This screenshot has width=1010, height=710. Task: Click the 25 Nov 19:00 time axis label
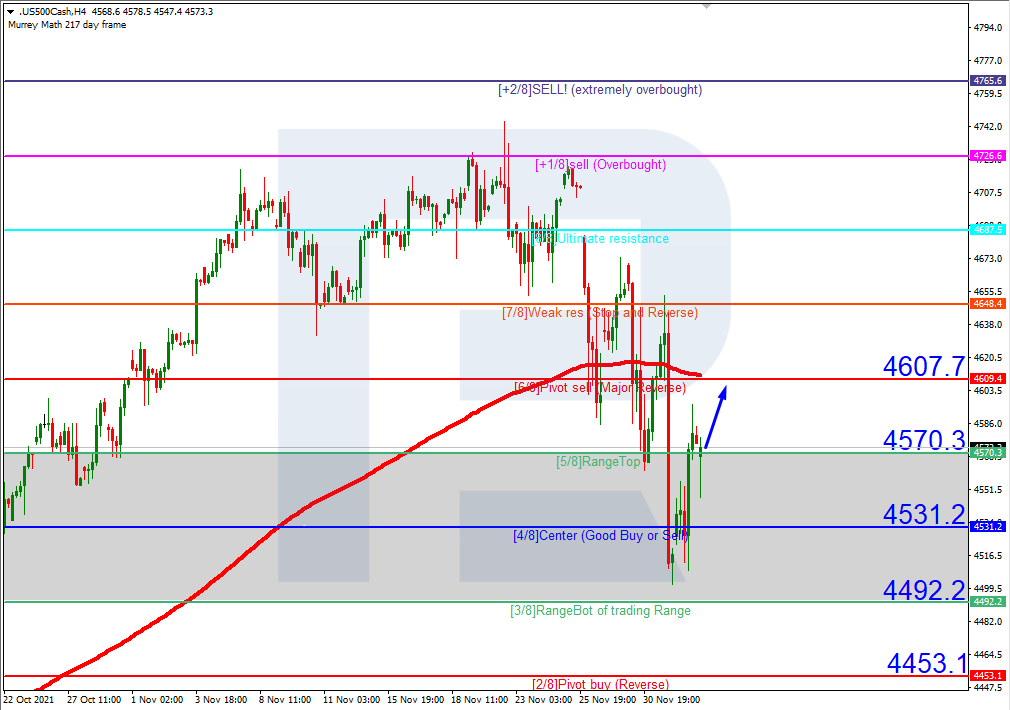click(x=607, y=700)
